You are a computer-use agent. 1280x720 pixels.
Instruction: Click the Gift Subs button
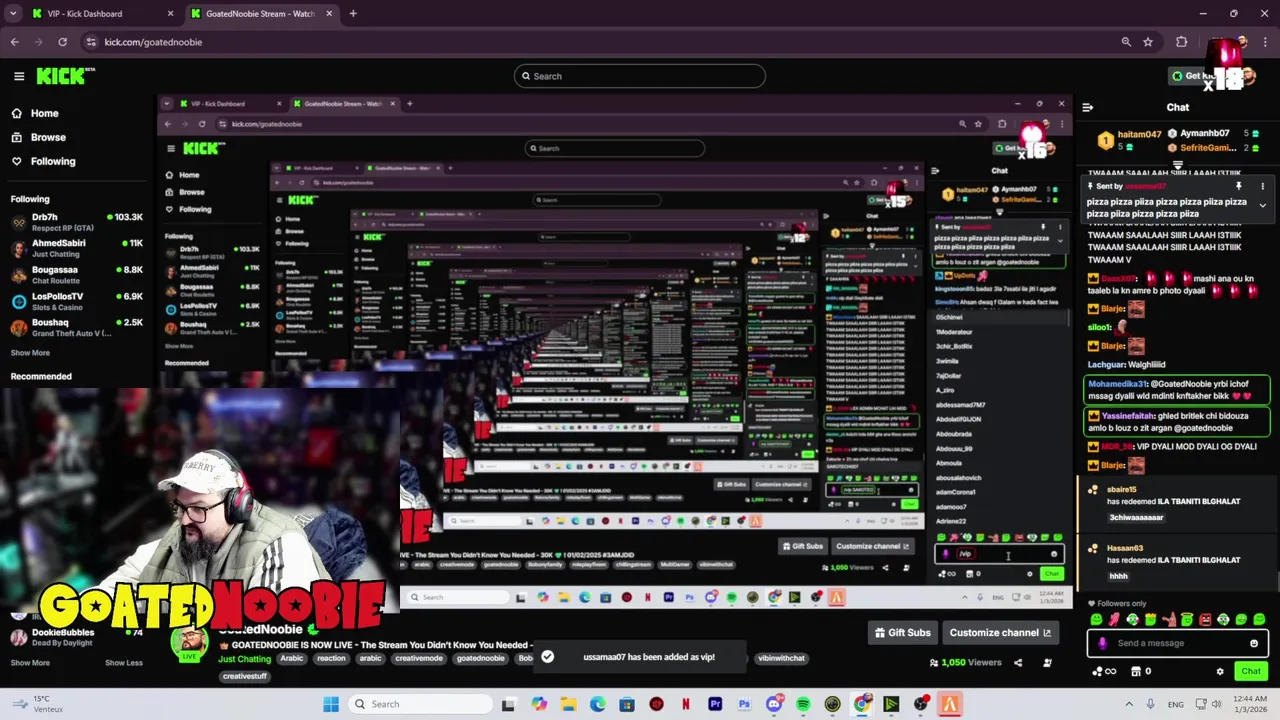(902, 633)
